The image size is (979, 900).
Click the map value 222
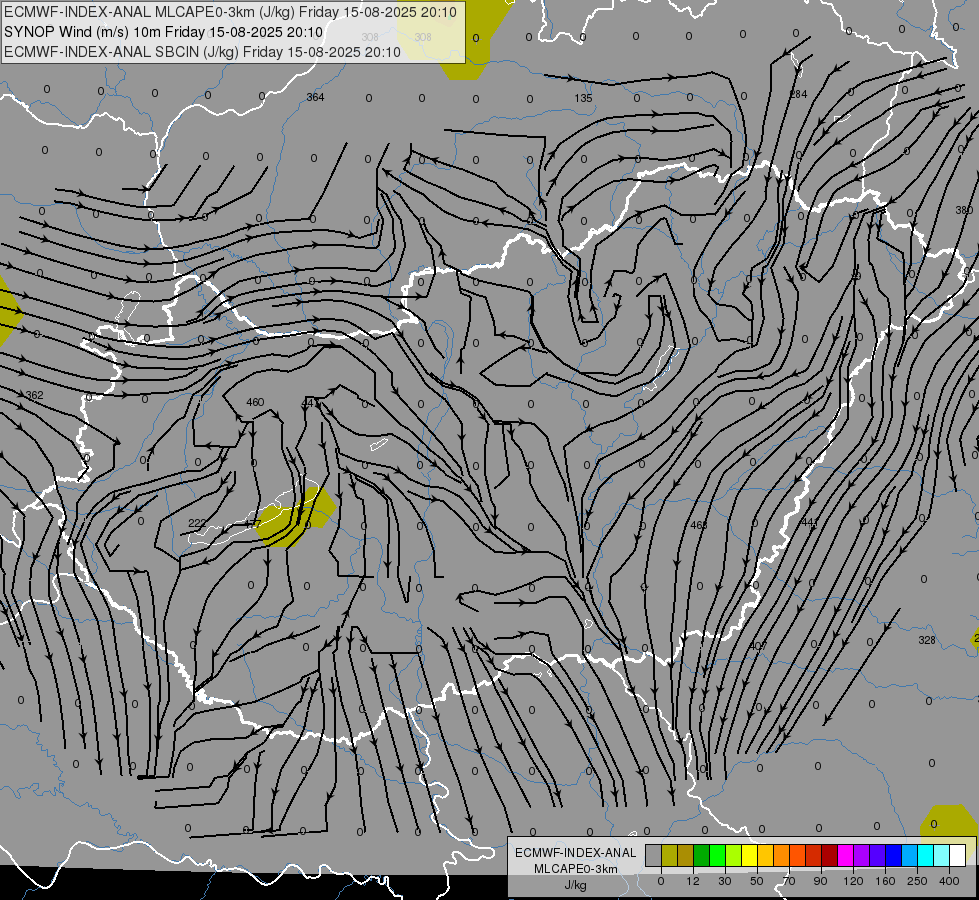197,523
